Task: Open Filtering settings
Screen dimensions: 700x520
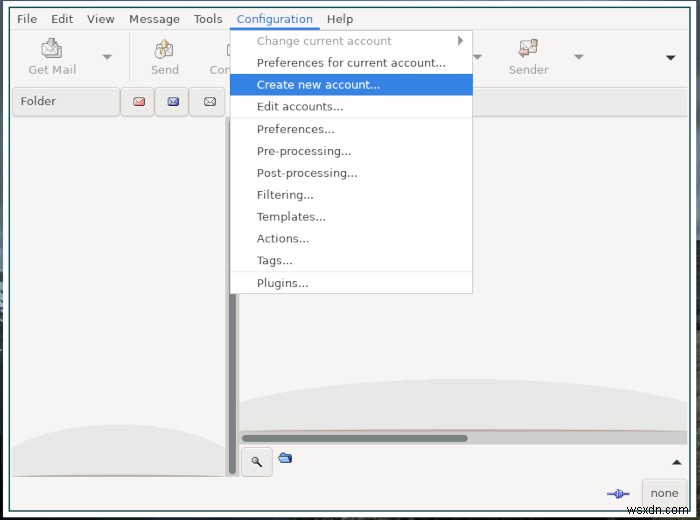Action: (x=351, y=195)
